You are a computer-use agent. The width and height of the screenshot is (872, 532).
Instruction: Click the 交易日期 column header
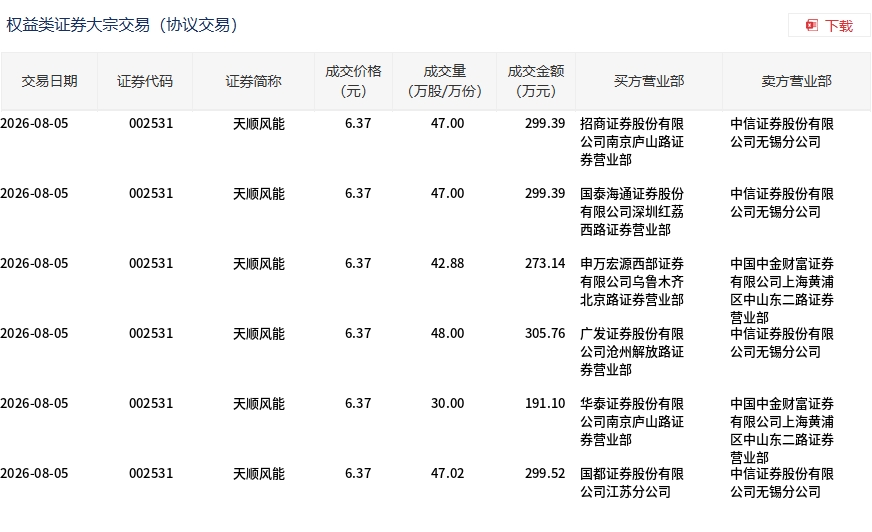click(49, 81)
